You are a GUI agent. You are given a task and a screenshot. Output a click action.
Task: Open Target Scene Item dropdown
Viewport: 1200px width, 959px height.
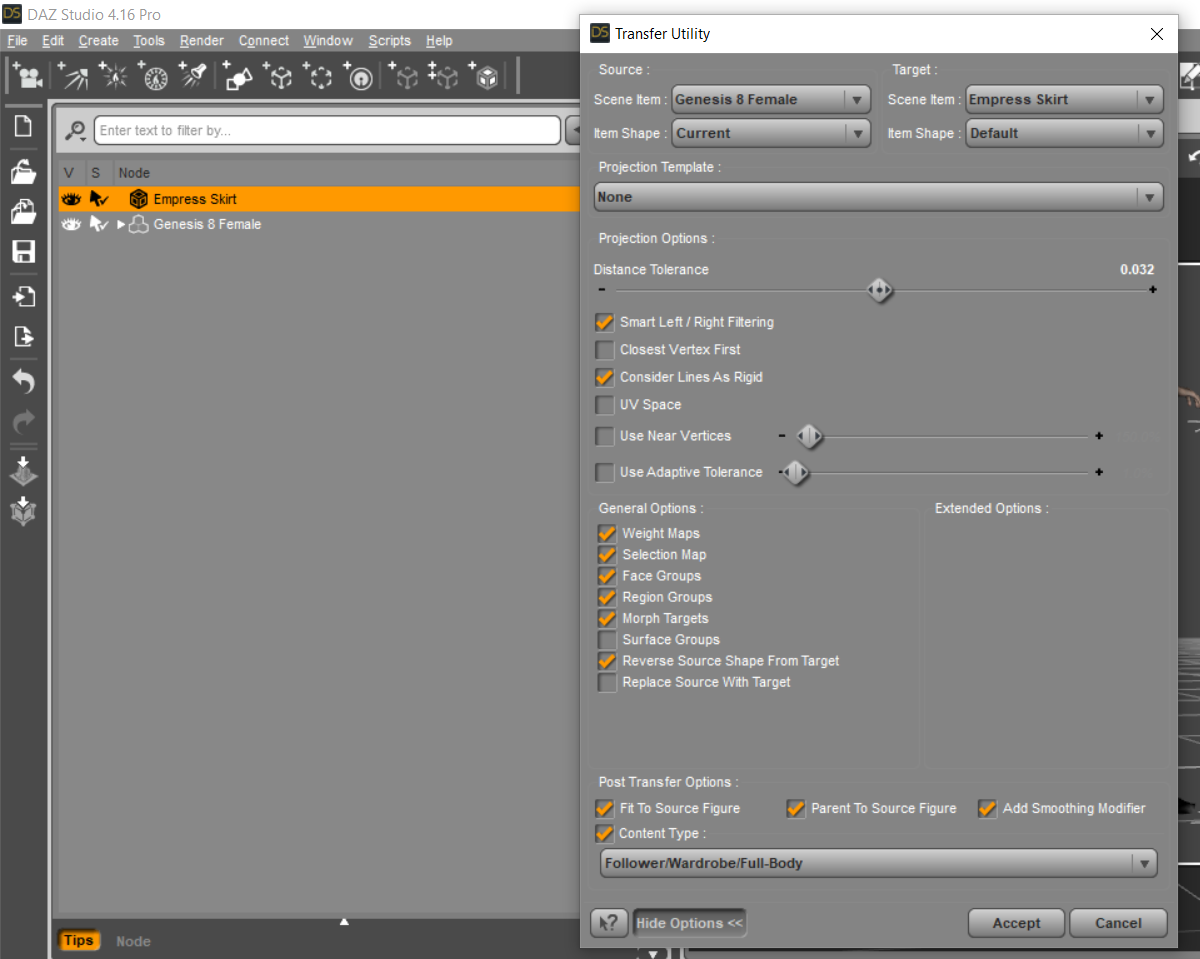[x=1064, y=99]
